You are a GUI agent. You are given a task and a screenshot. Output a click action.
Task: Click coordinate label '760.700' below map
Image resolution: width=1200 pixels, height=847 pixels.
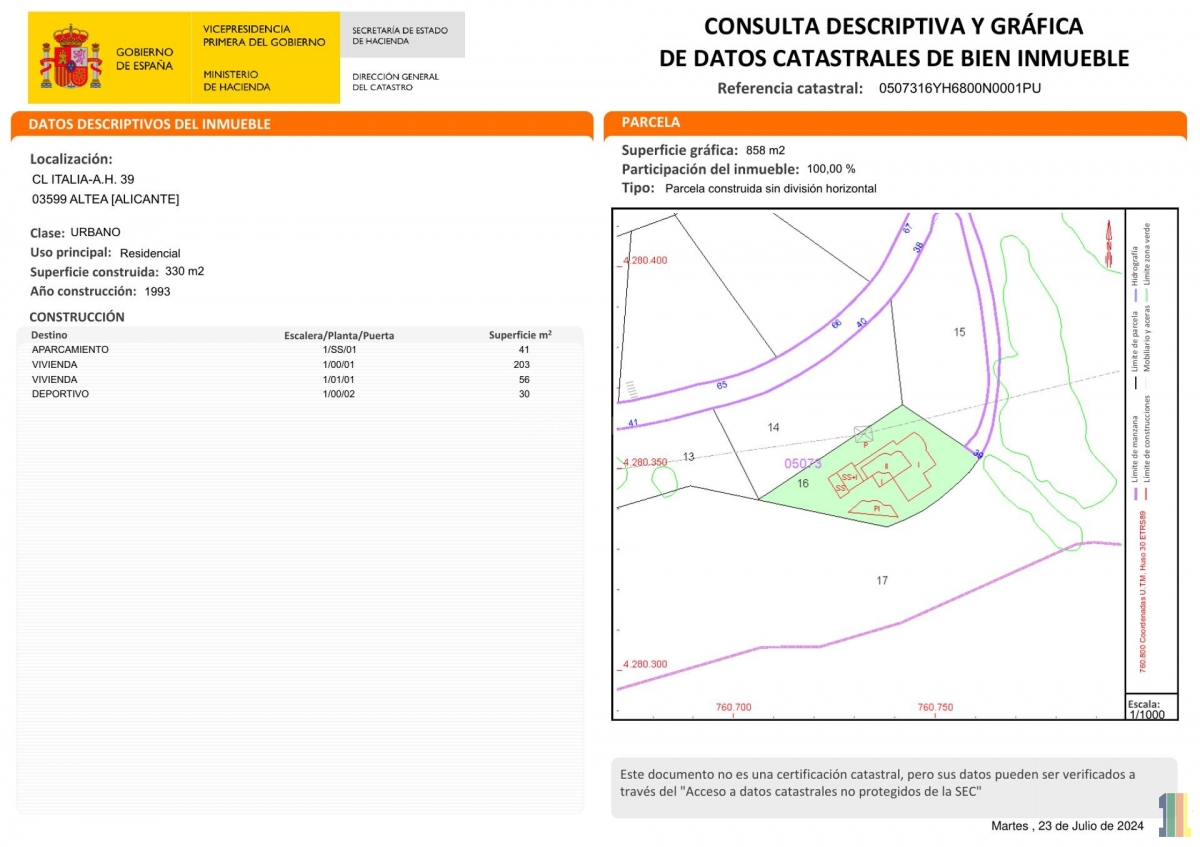(734, 707)
